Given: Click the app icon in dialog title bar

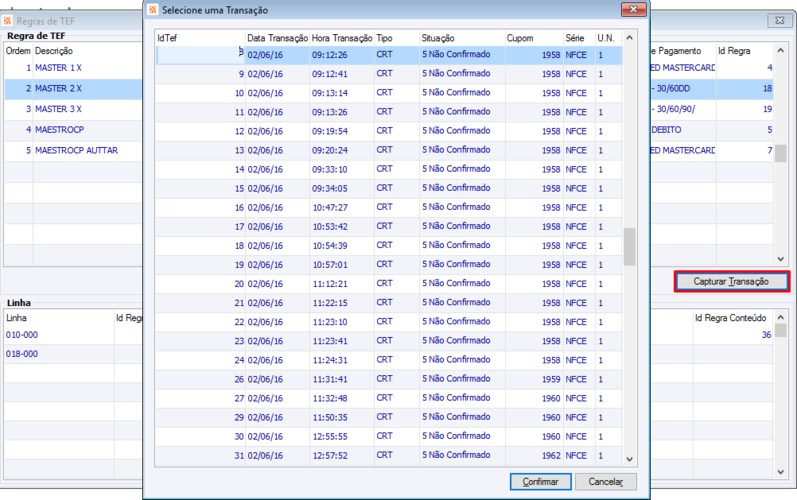Looking at the screenshot, I should 152,10.
